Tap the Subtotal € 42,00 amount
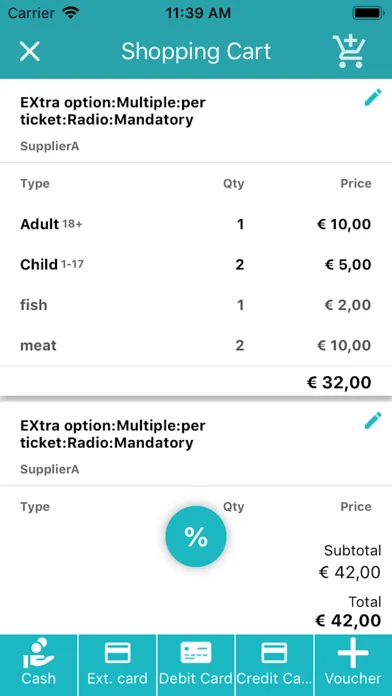Image resolution: width=392 pixels, height=696 pixels. click(350, 572)
